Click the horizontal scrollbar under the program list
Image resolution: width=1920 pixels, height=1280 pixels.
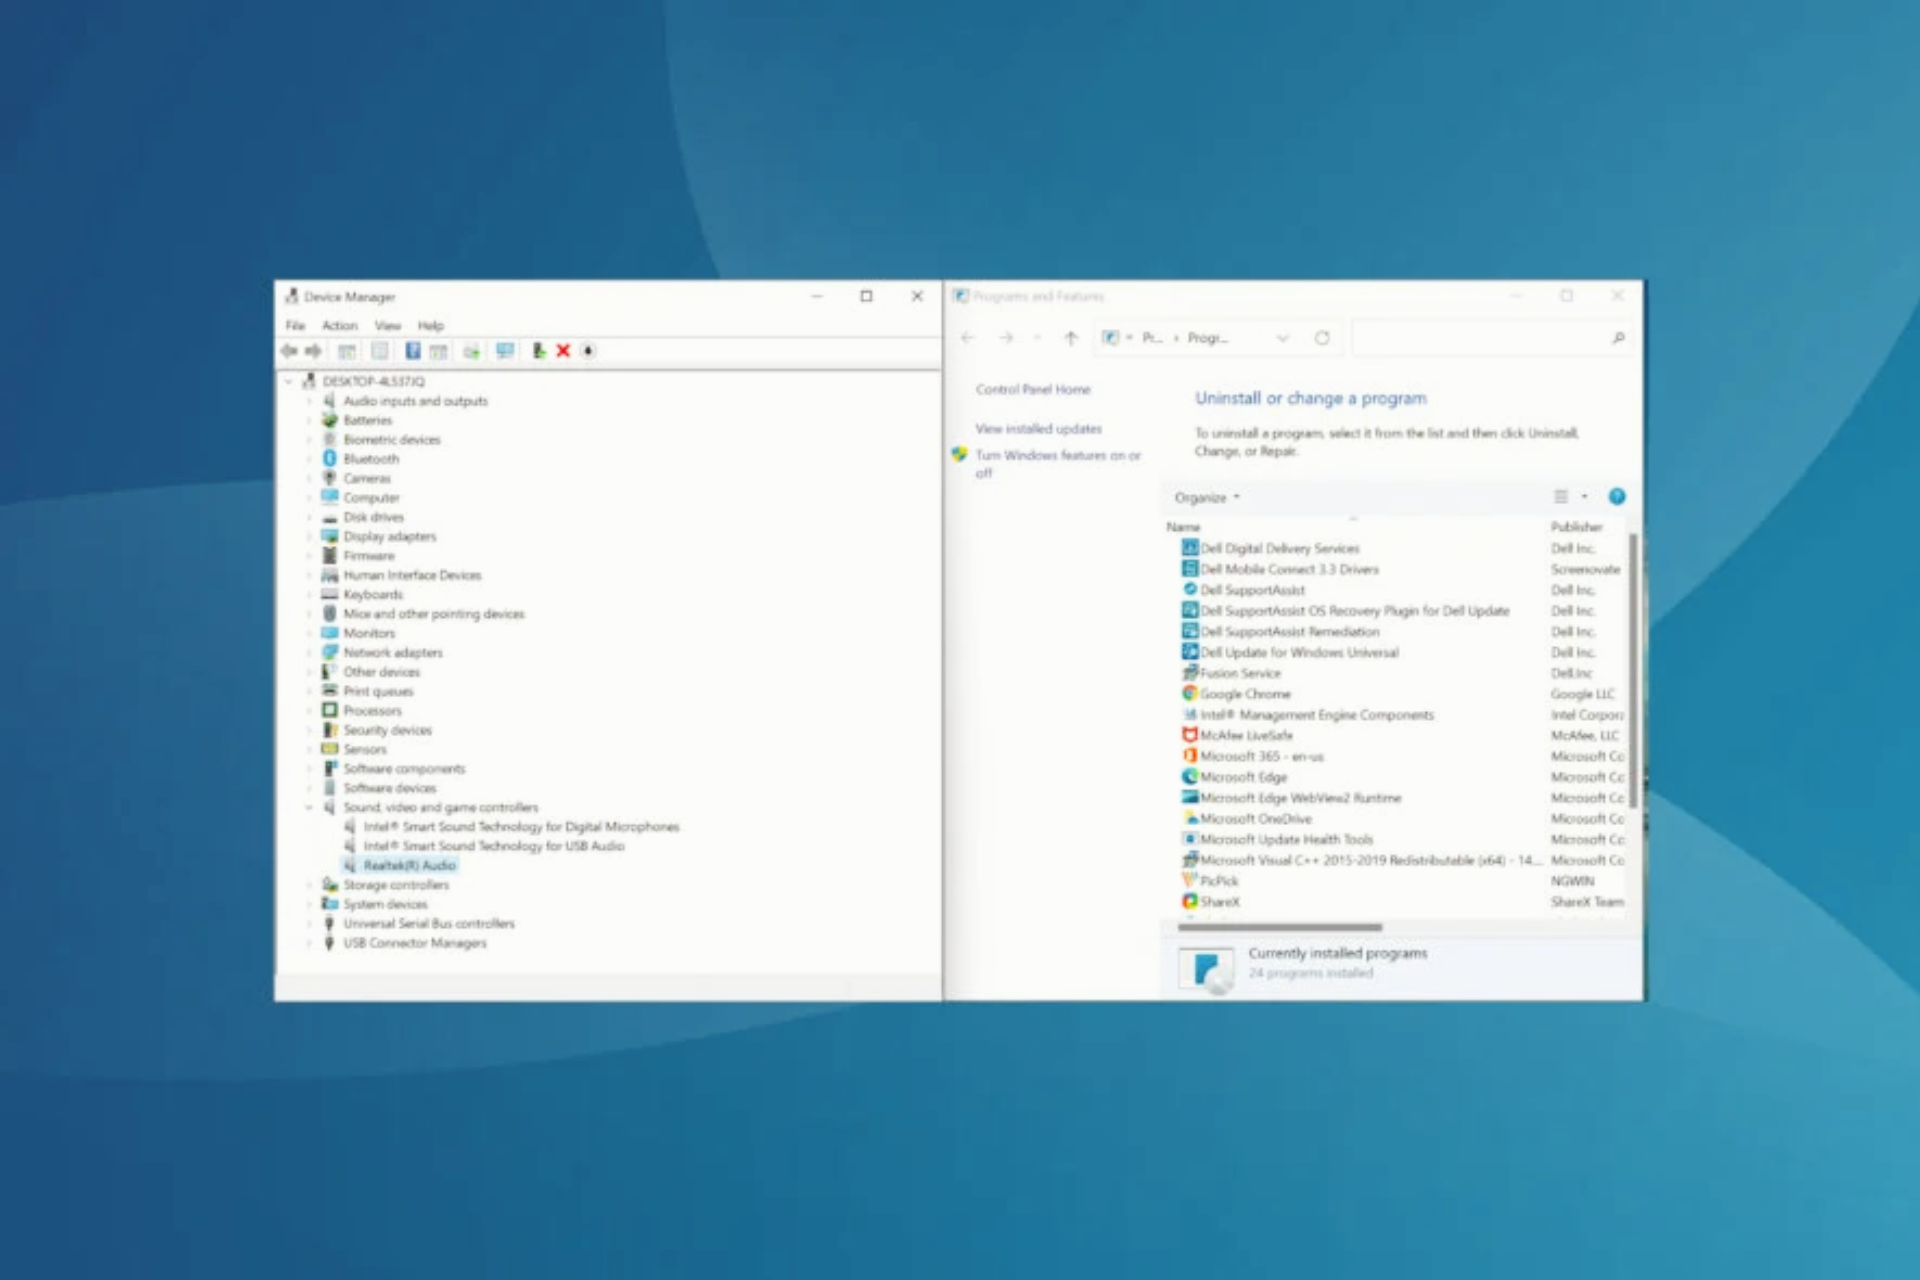(1280, 927)
